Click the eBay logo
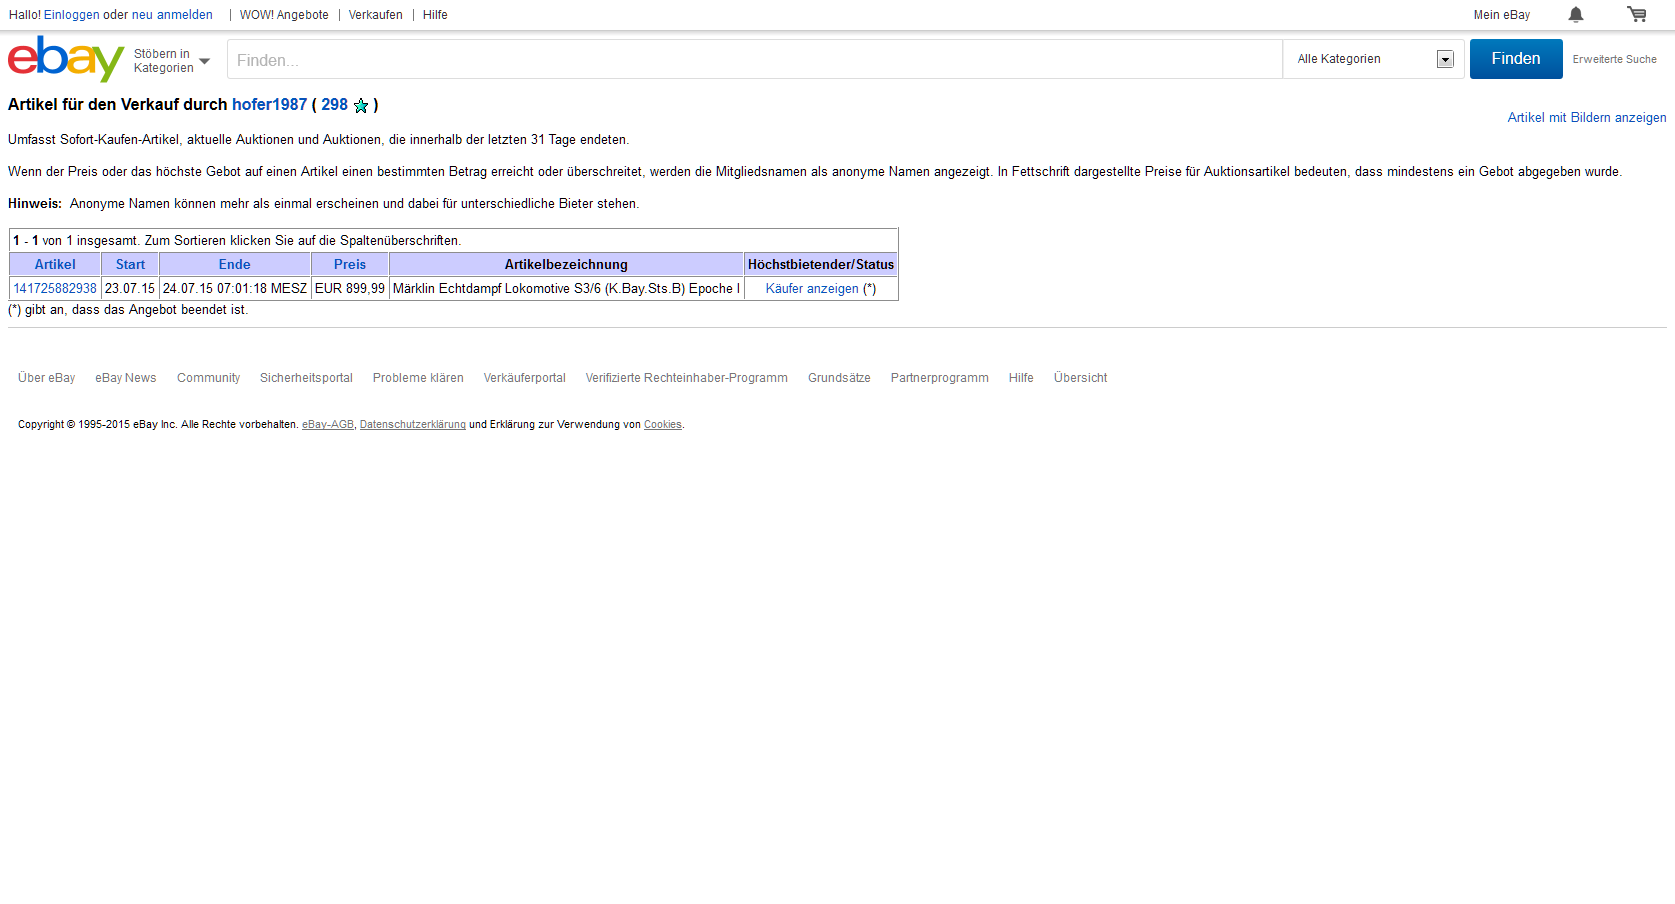This screenshot has height=904, width=1675. 66,59
